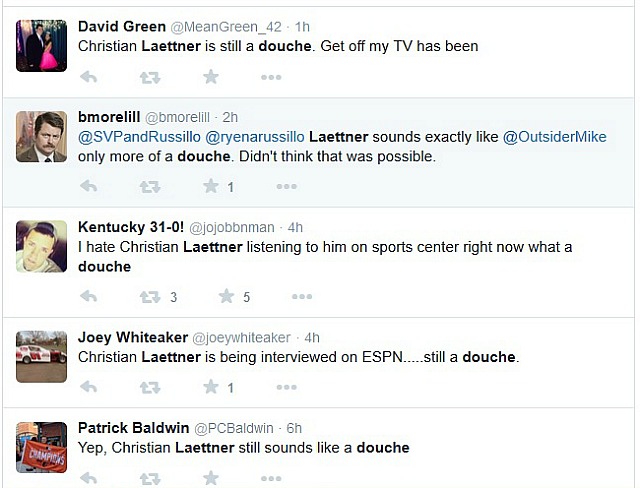Reply to bmorelill's tweet
Viewport: 640px width, 488px height.
point(88,186)
